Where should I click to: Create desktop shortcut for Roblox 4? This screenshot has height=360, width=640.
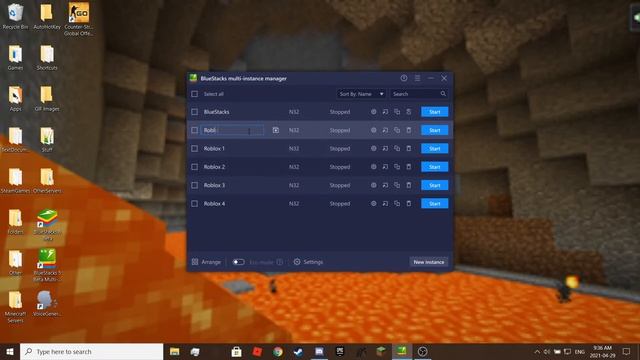coord(385,204)
